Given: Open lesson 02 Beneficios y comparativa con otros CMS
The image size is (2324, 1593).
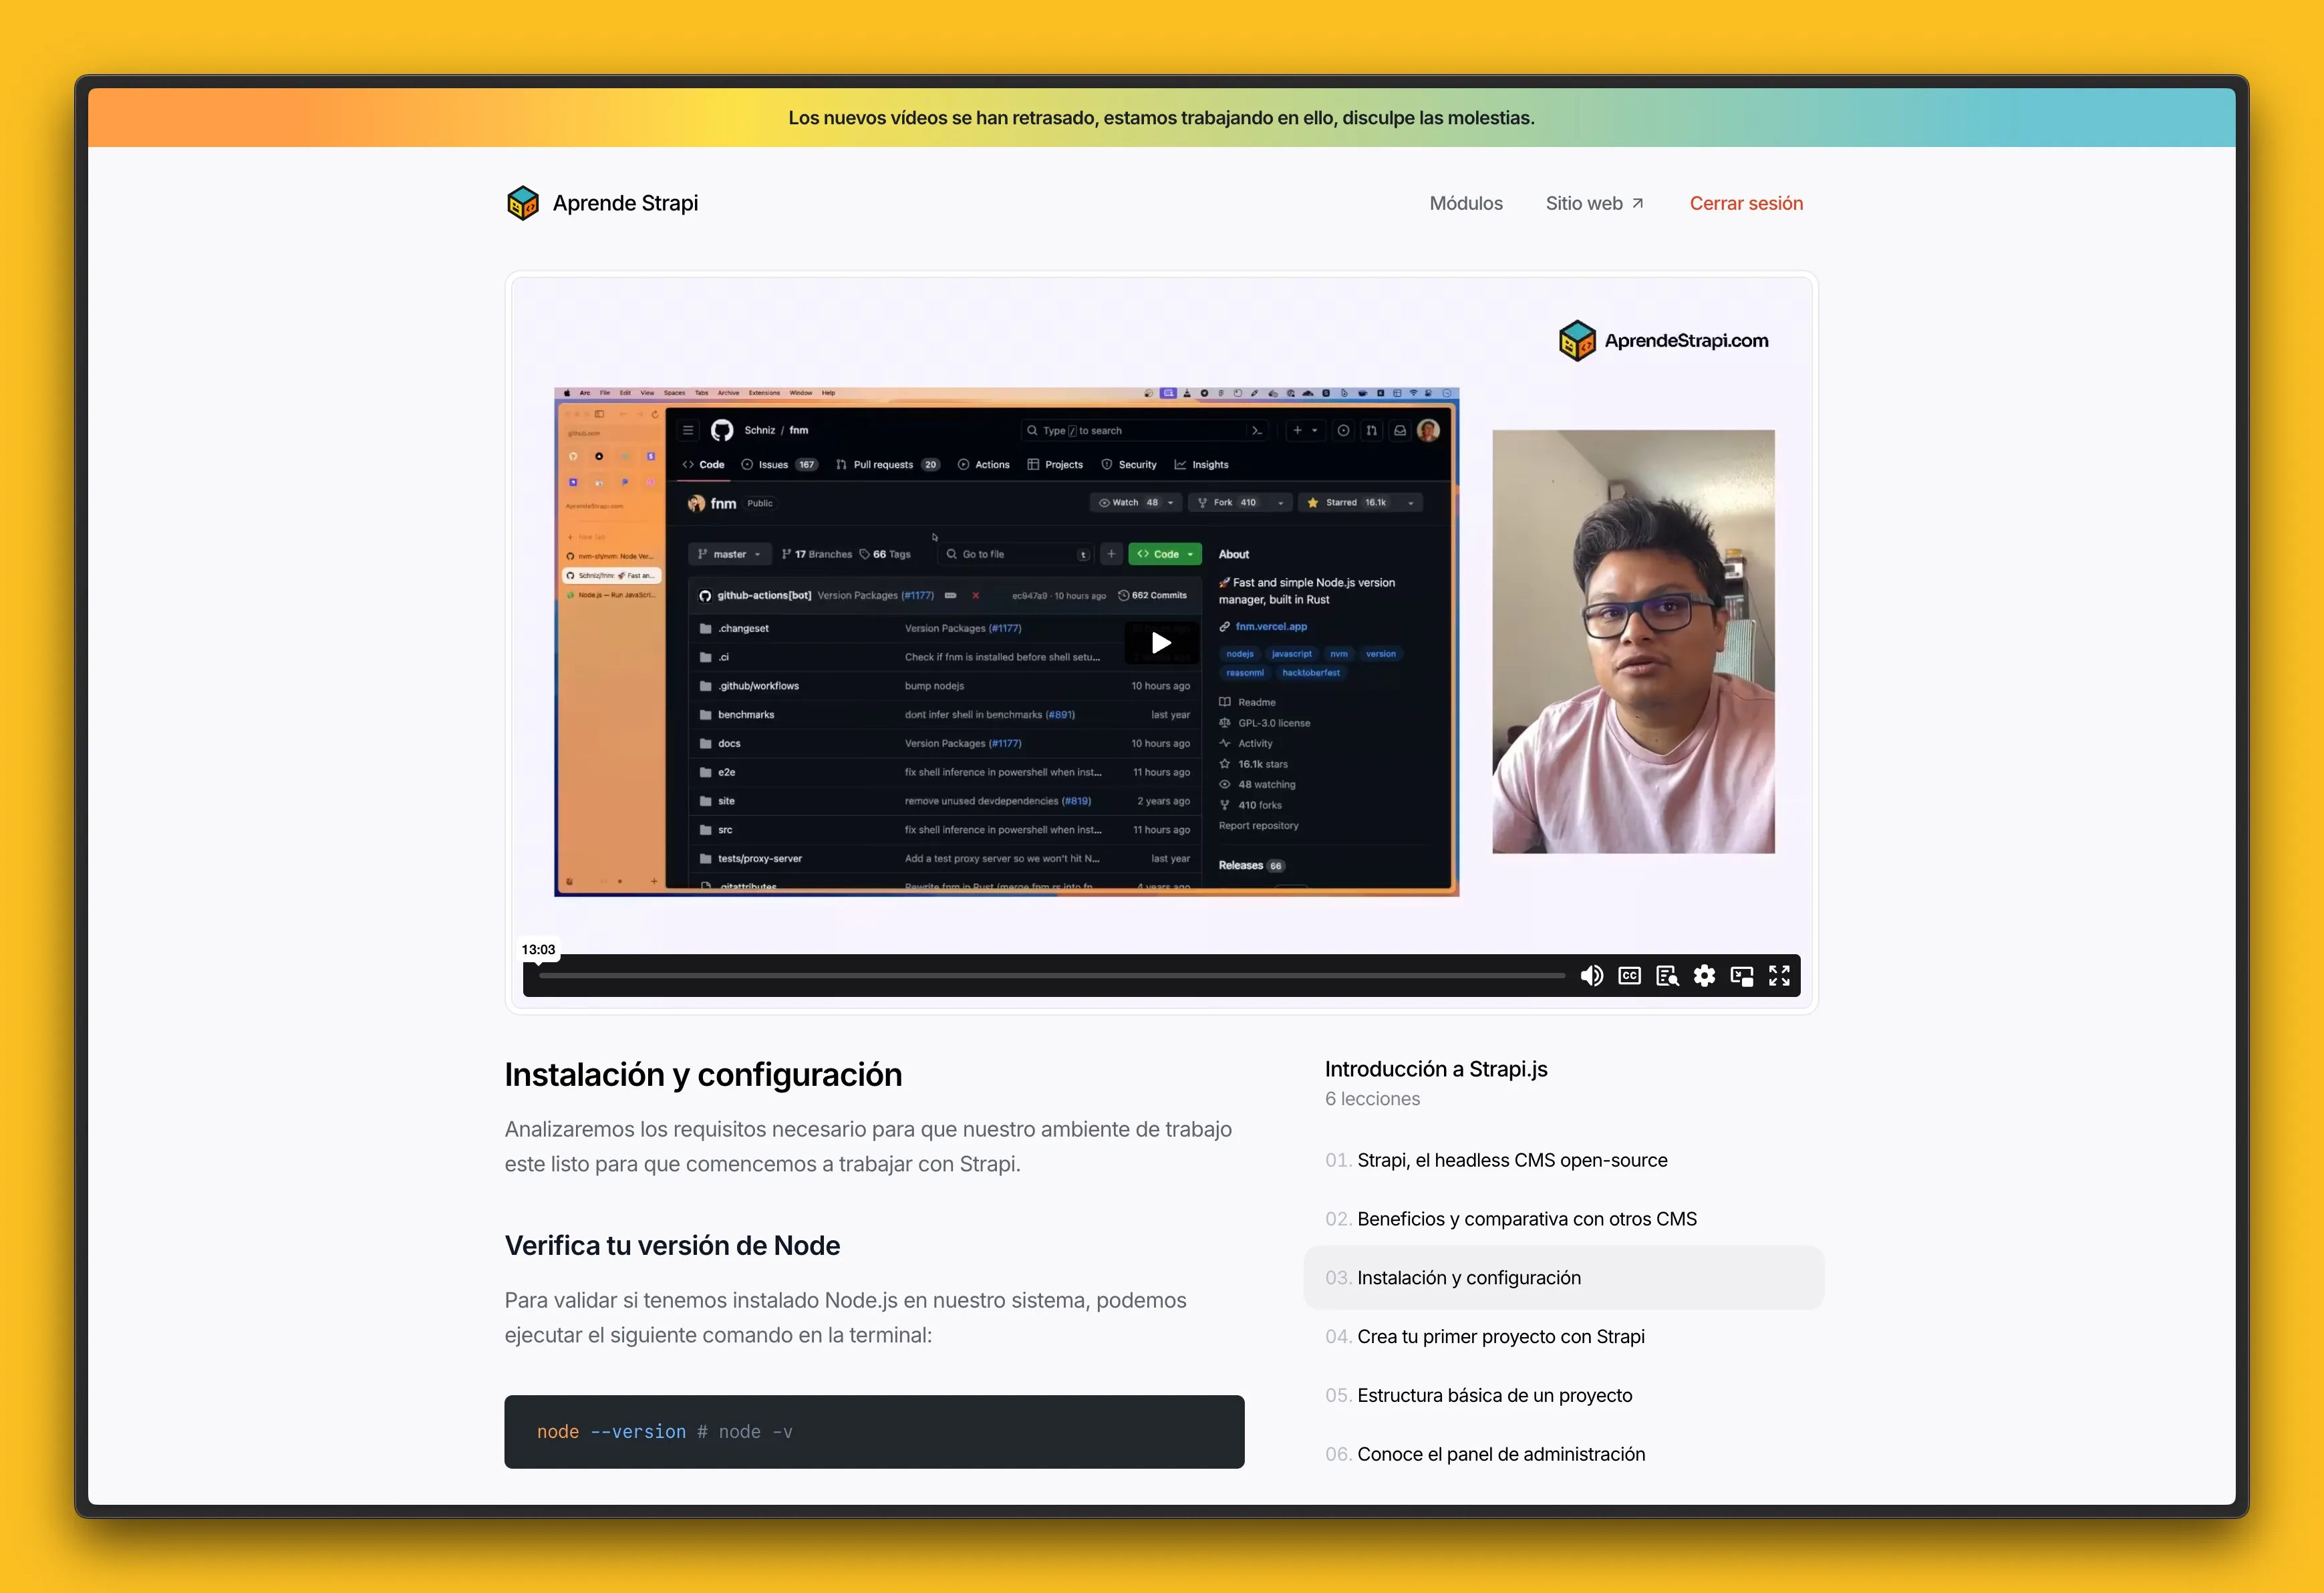Looking at the screenshot, I should [1511, 1219].
